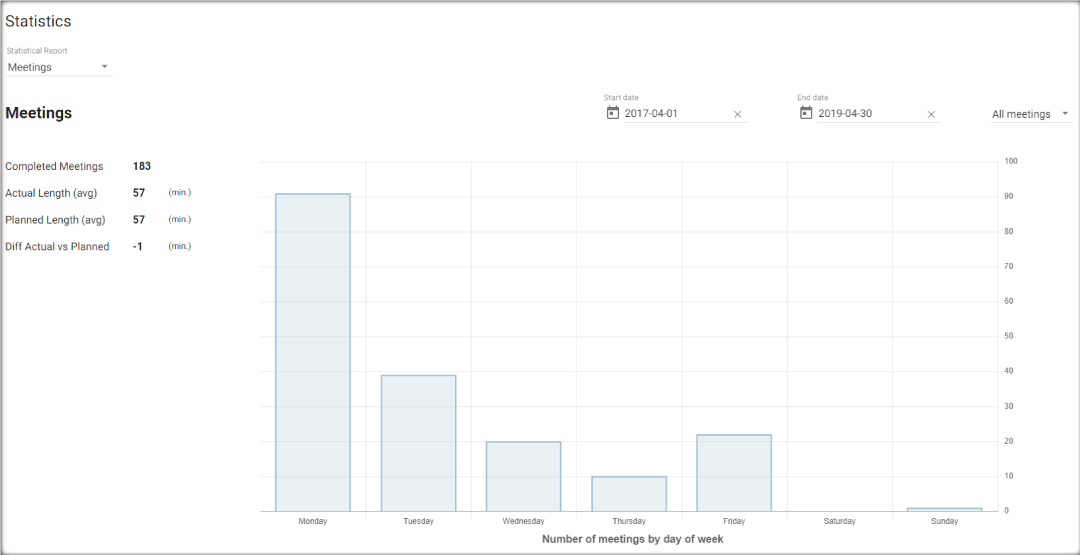Open the Statistical Report Meetings dropdown

click(58, 67)
